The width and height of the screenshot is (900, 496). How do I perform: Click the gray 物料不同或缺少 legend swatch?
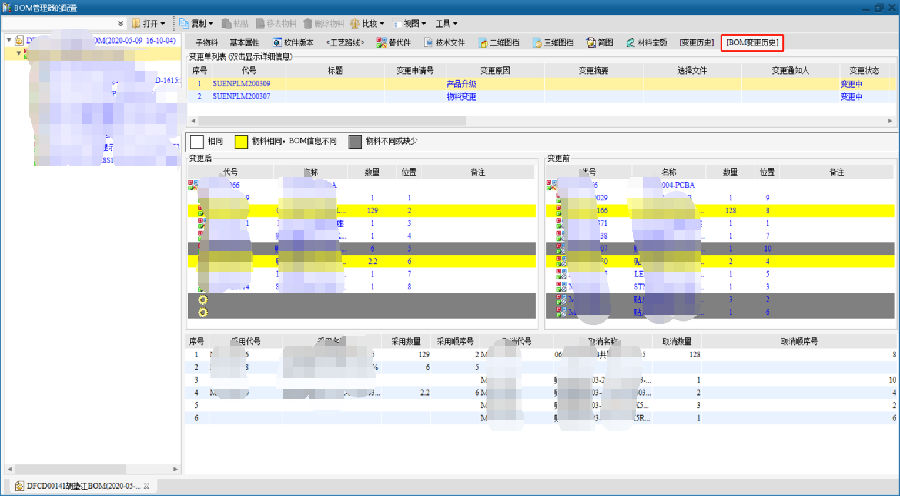(355, 142)
